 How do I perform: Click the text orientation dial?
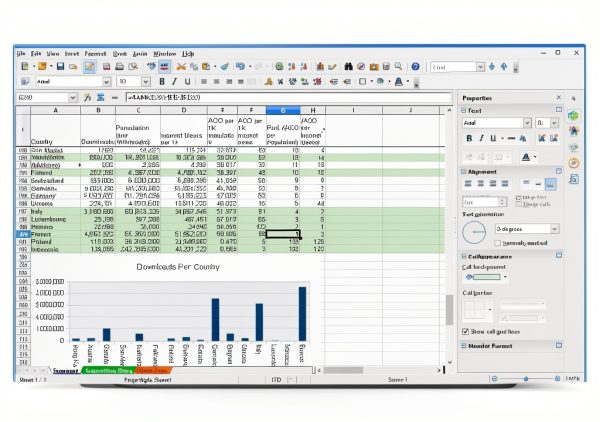tap(474, 232)
